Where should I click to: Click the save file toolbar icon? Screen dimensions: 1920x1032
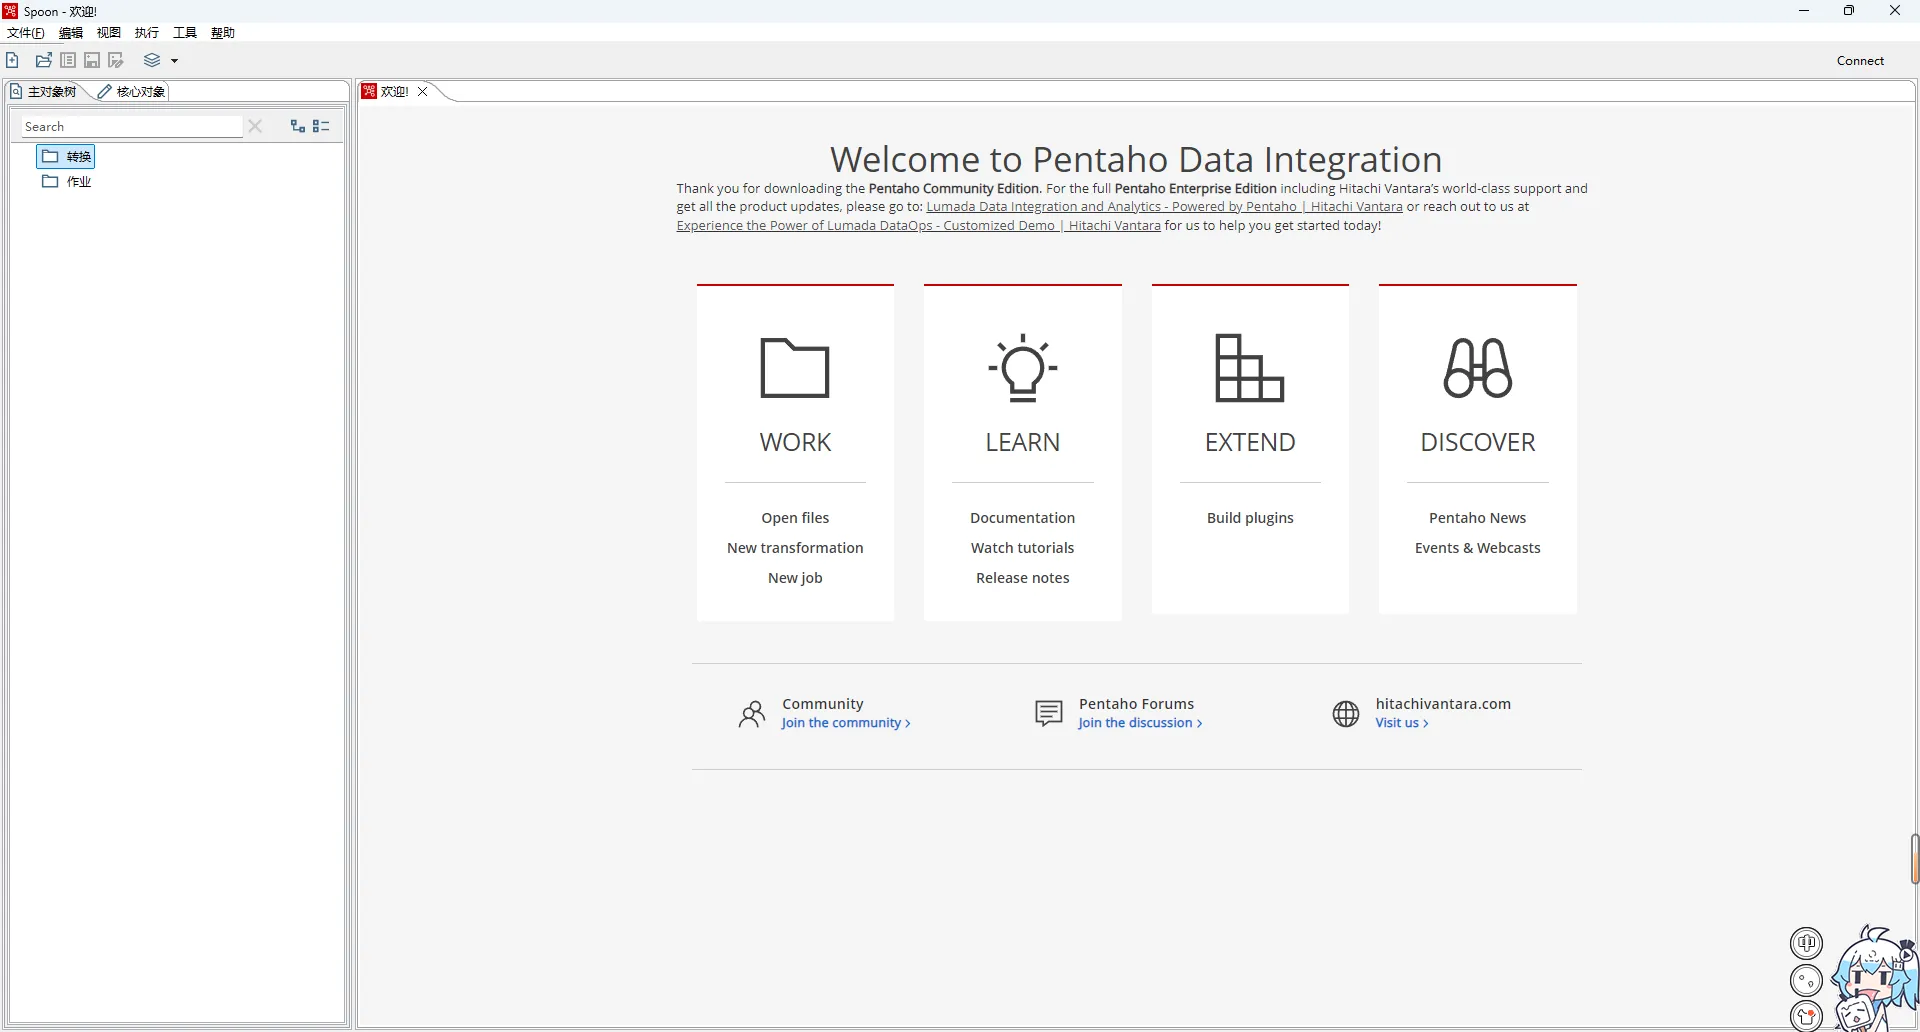click(x=92, y=60)
